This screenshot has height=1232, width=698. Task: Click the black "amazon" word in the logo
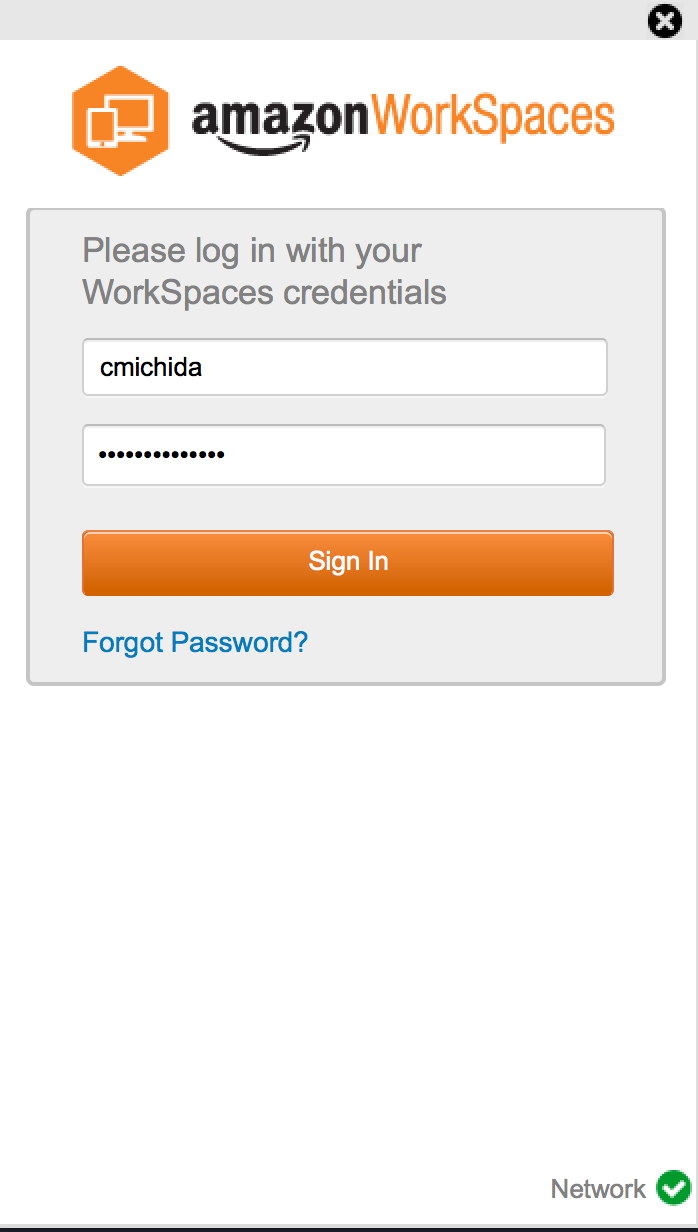tap(280, 118)
